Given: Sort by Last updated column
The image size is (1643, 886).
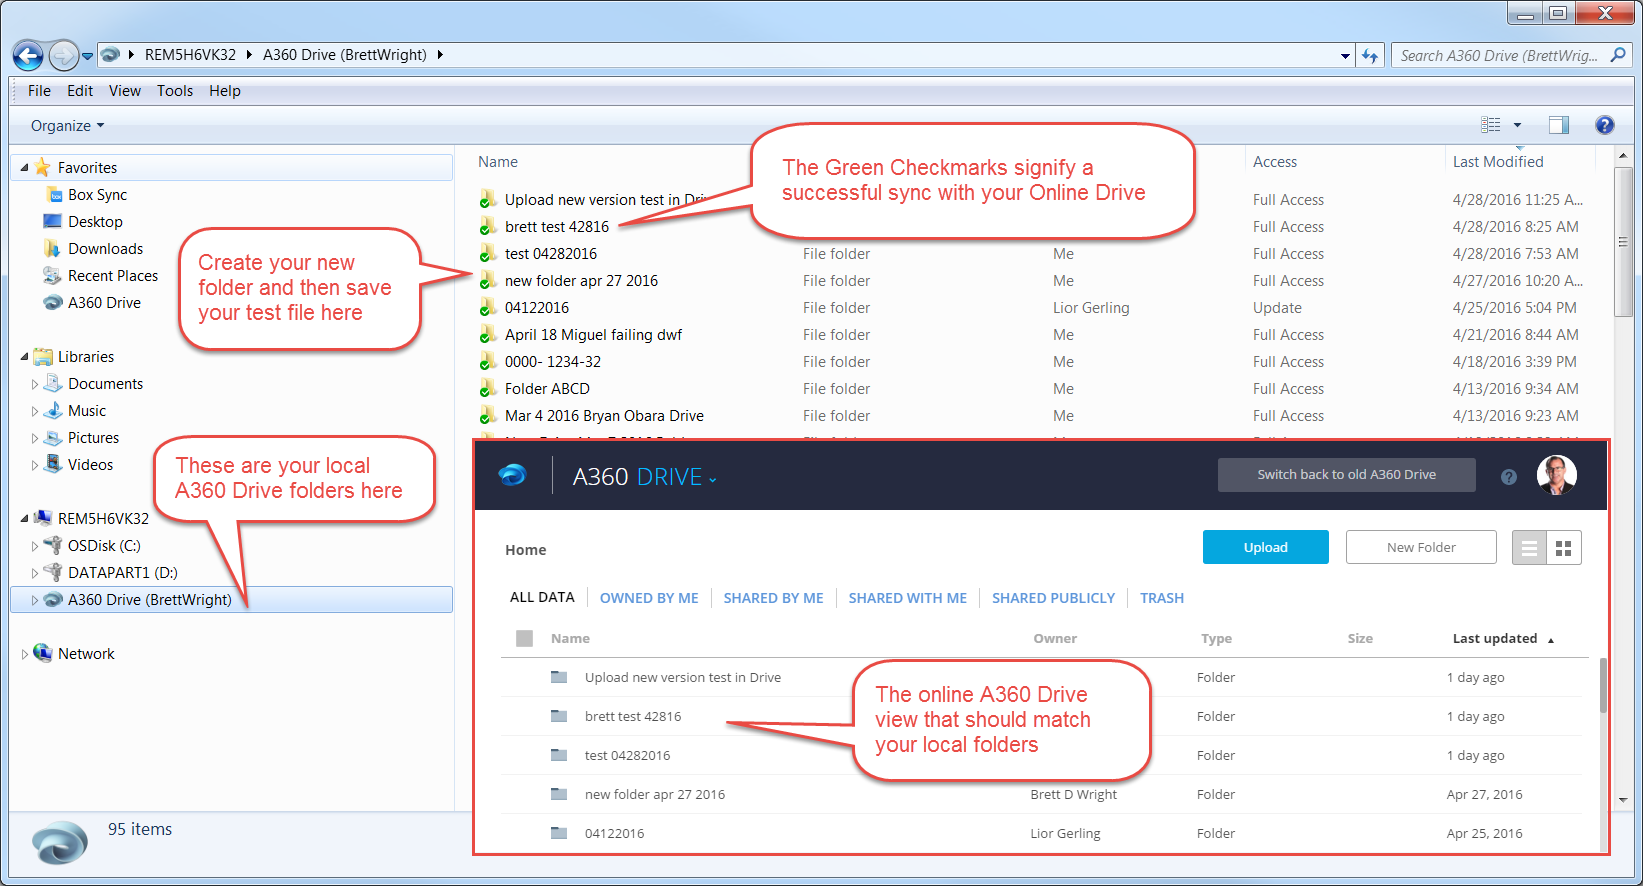Looking at the screenshot, I should (x=1503, y=638).
